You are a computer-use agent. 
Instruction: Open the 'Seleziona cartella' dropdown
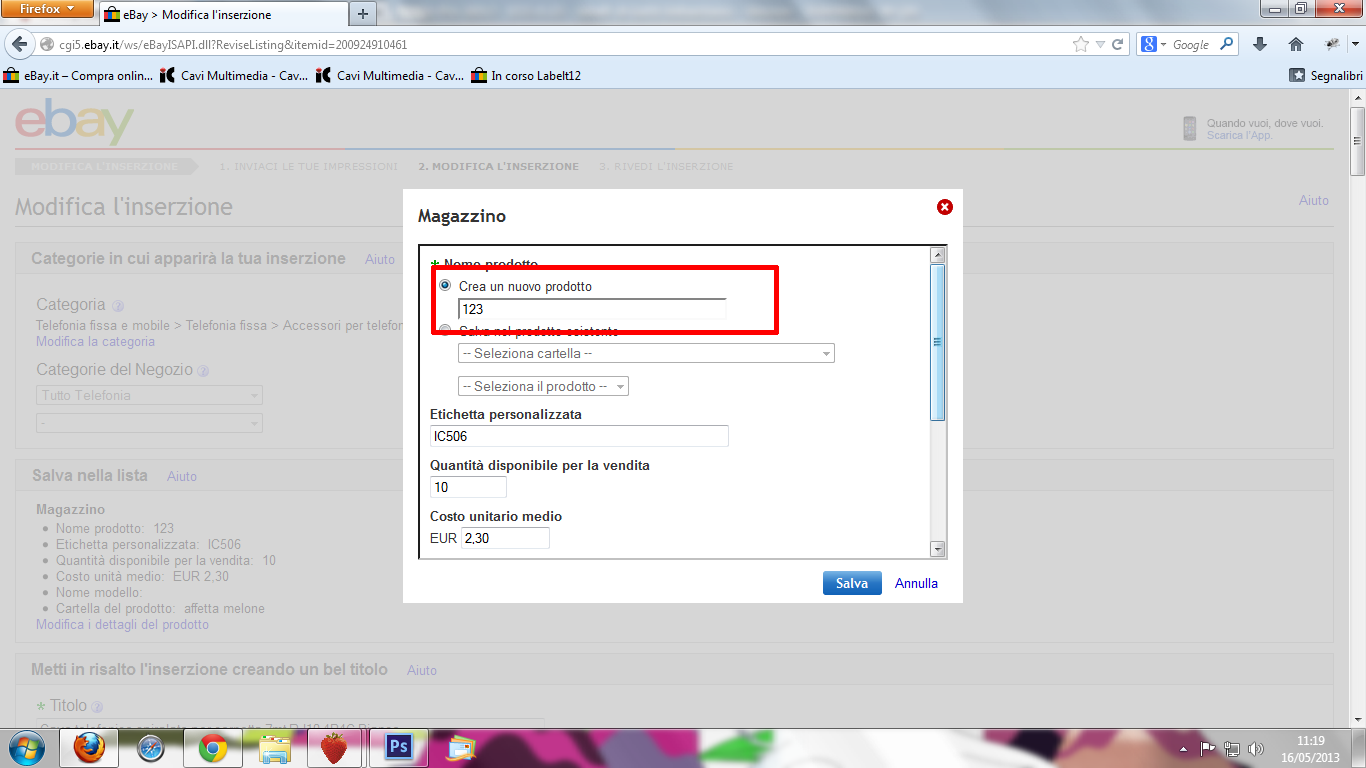click(646, 353)
